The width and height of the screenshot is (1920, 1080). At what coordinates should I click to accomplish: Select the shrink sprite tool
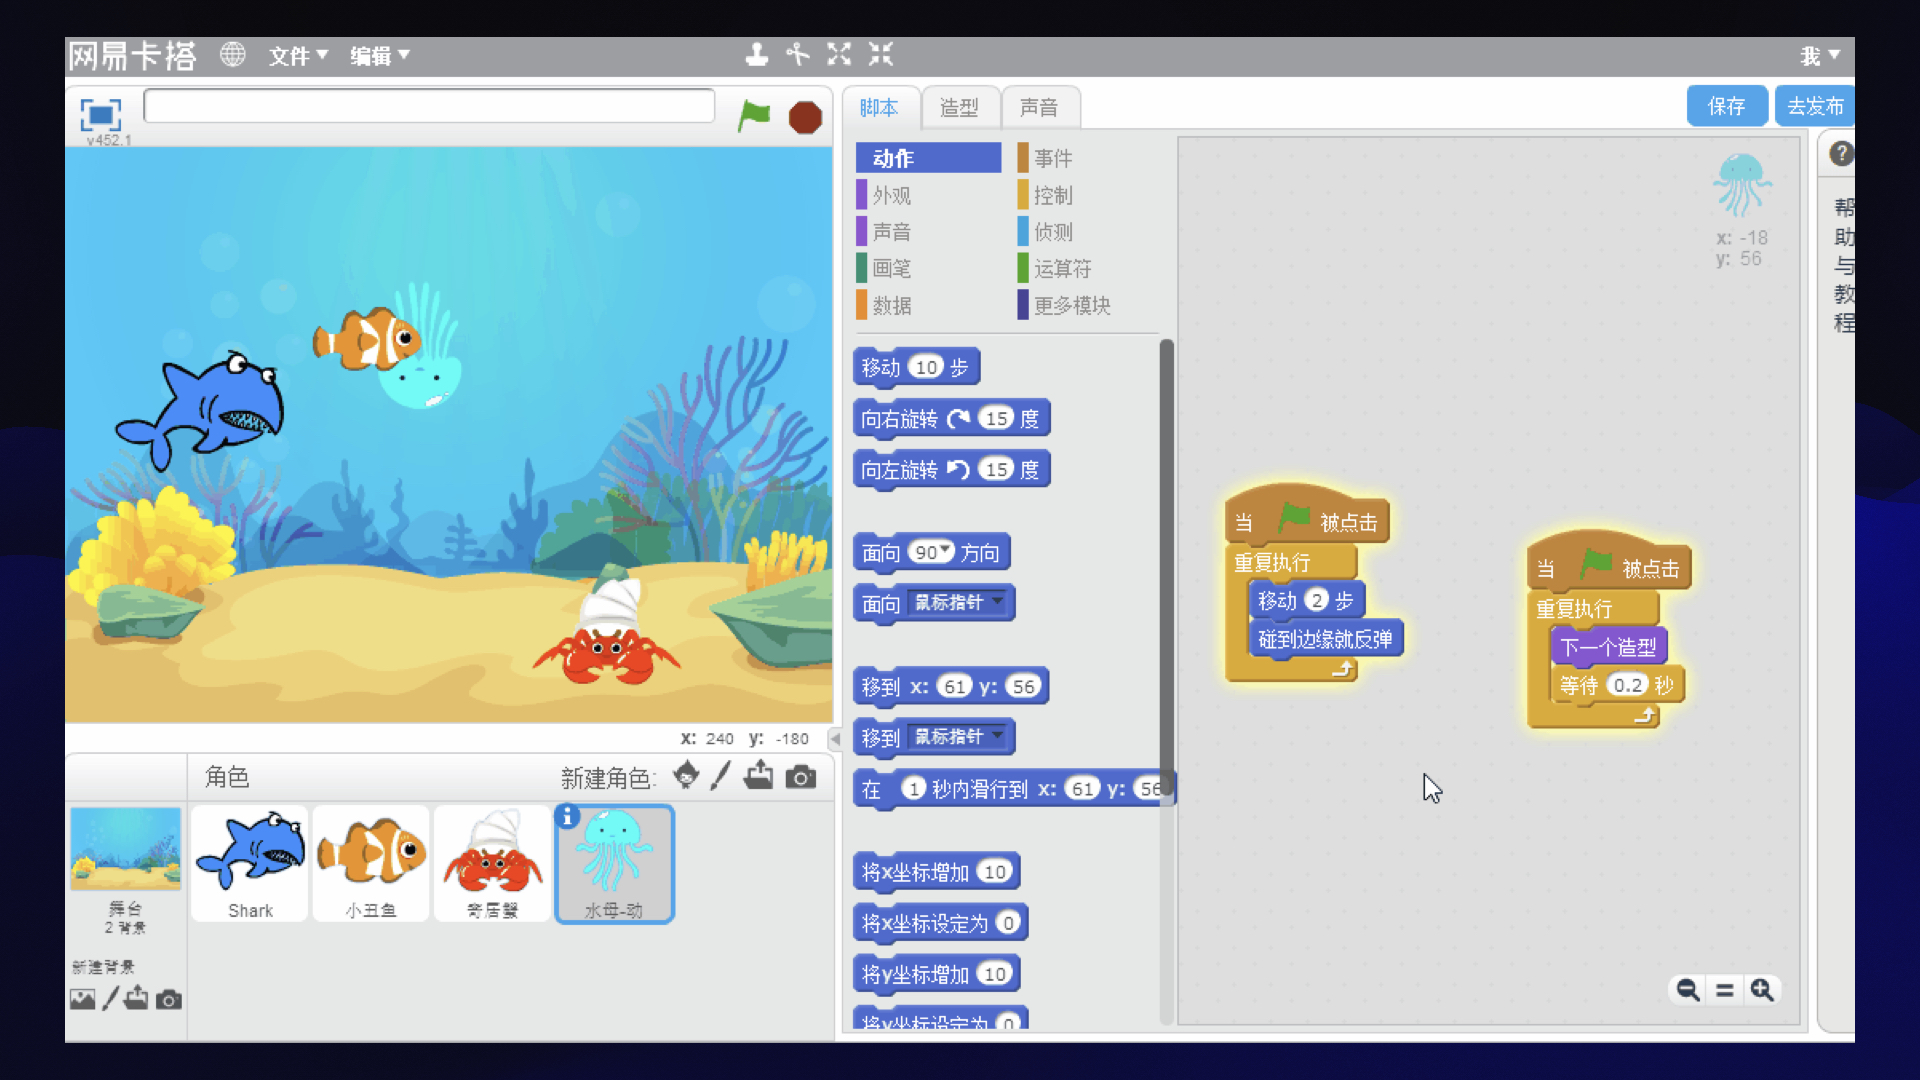pyautogui.click(x=881, y=54)
